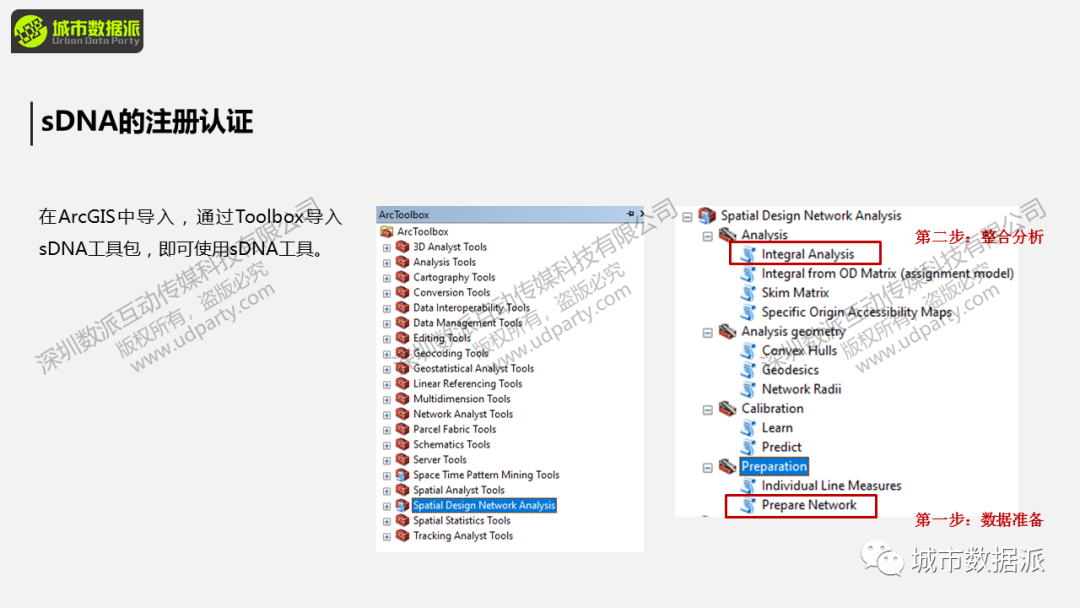This screenshot has width=1080, height=608.
Task: Click the Convex Hulls script icon
Action: tap(748, 350)
